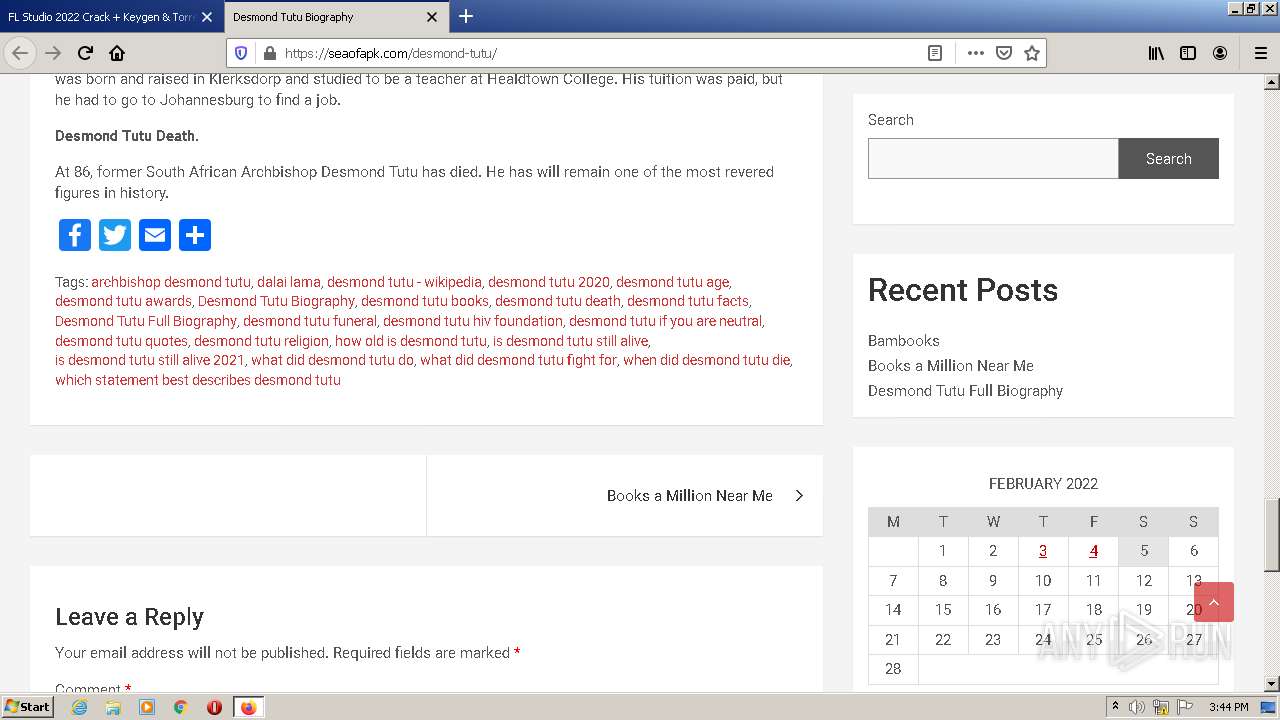1280x720 pixels.
Task: Click the gray Search button
Action: click(1168, 158)
